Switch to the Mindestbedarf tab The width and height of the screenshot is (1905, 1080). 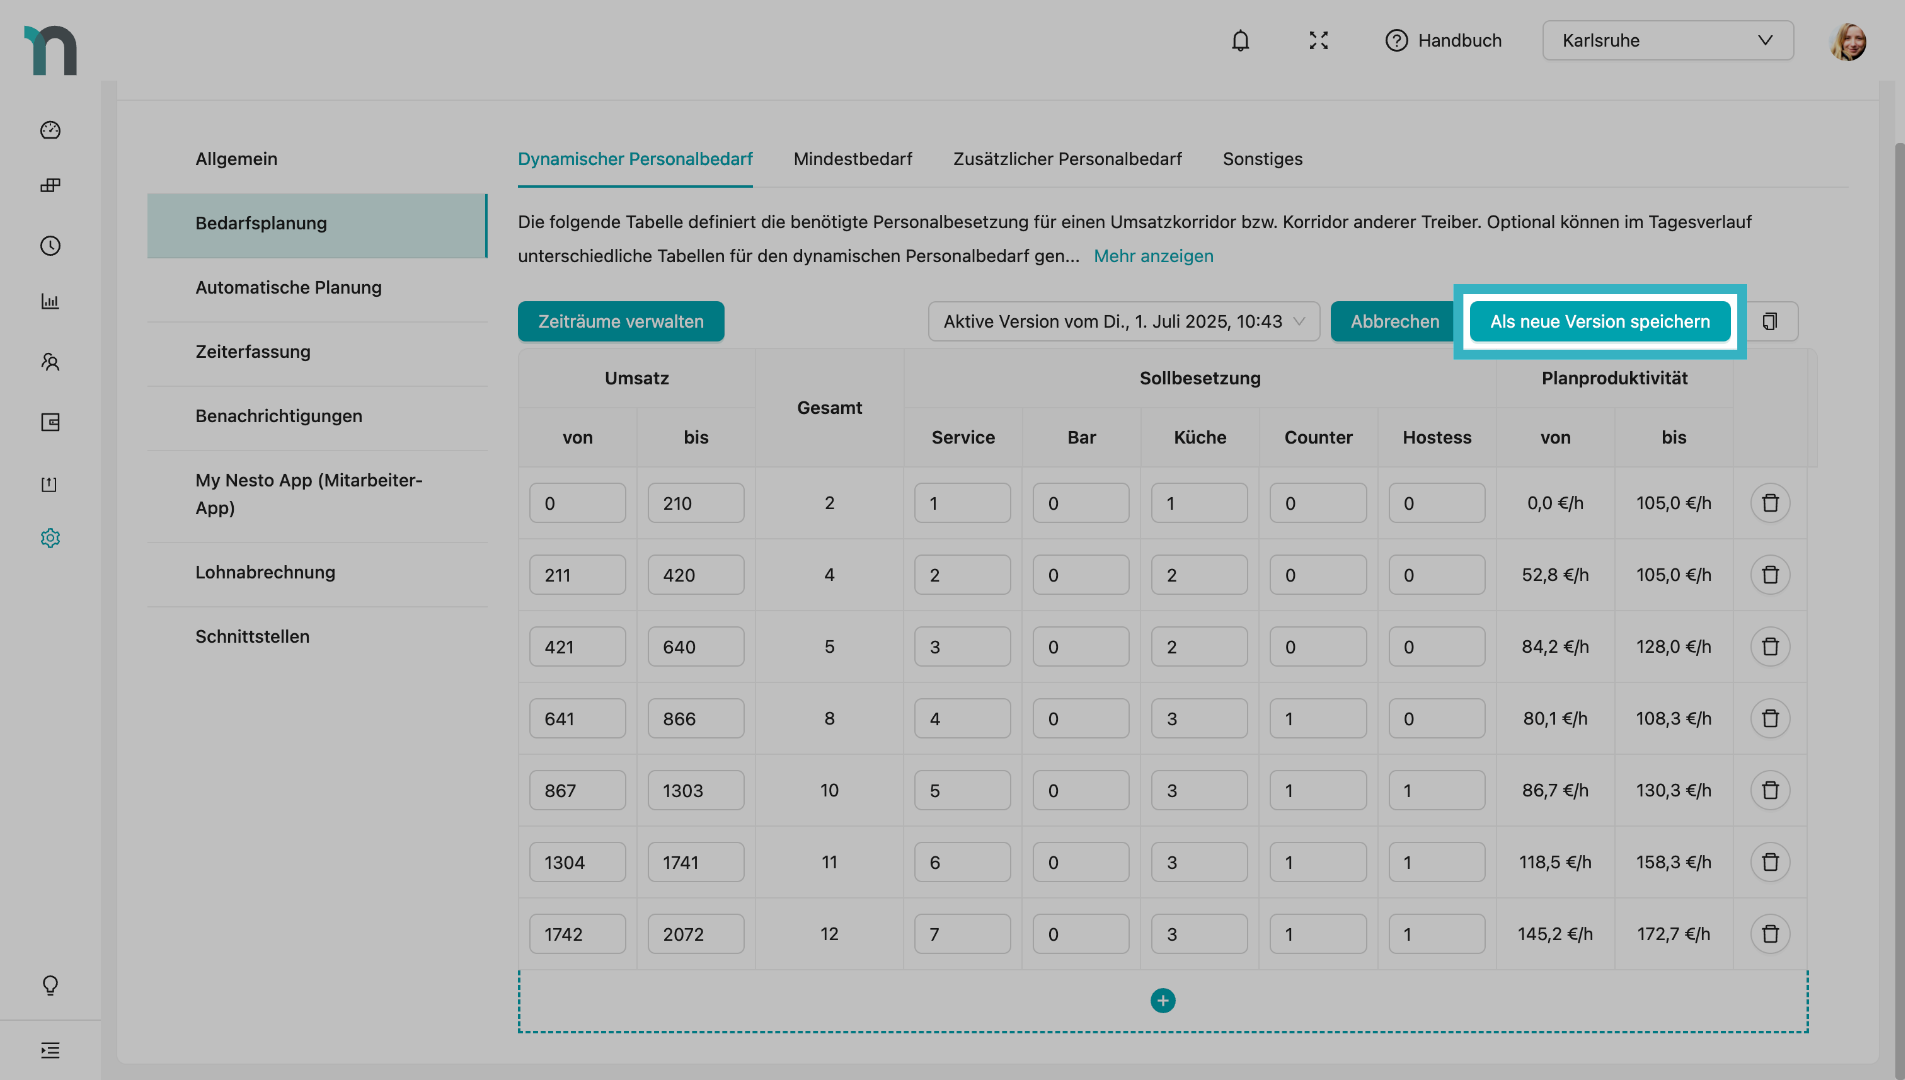(x=852, y=159)
